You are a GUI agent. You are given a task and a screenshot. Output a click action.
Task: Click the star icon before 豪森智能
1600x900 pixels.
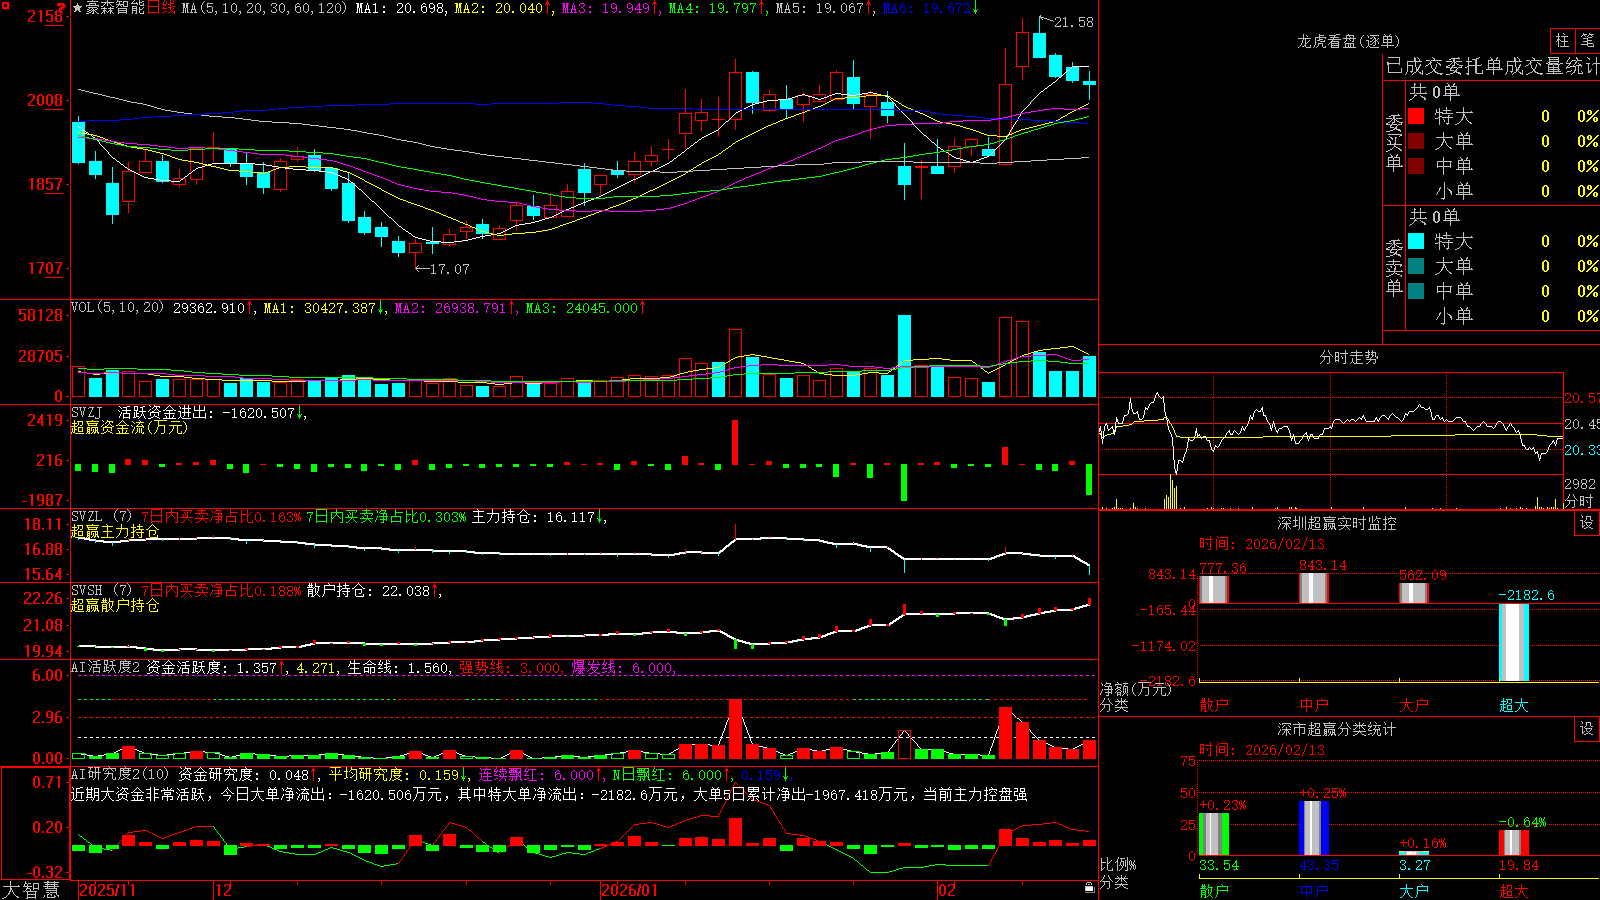point(78,8)
